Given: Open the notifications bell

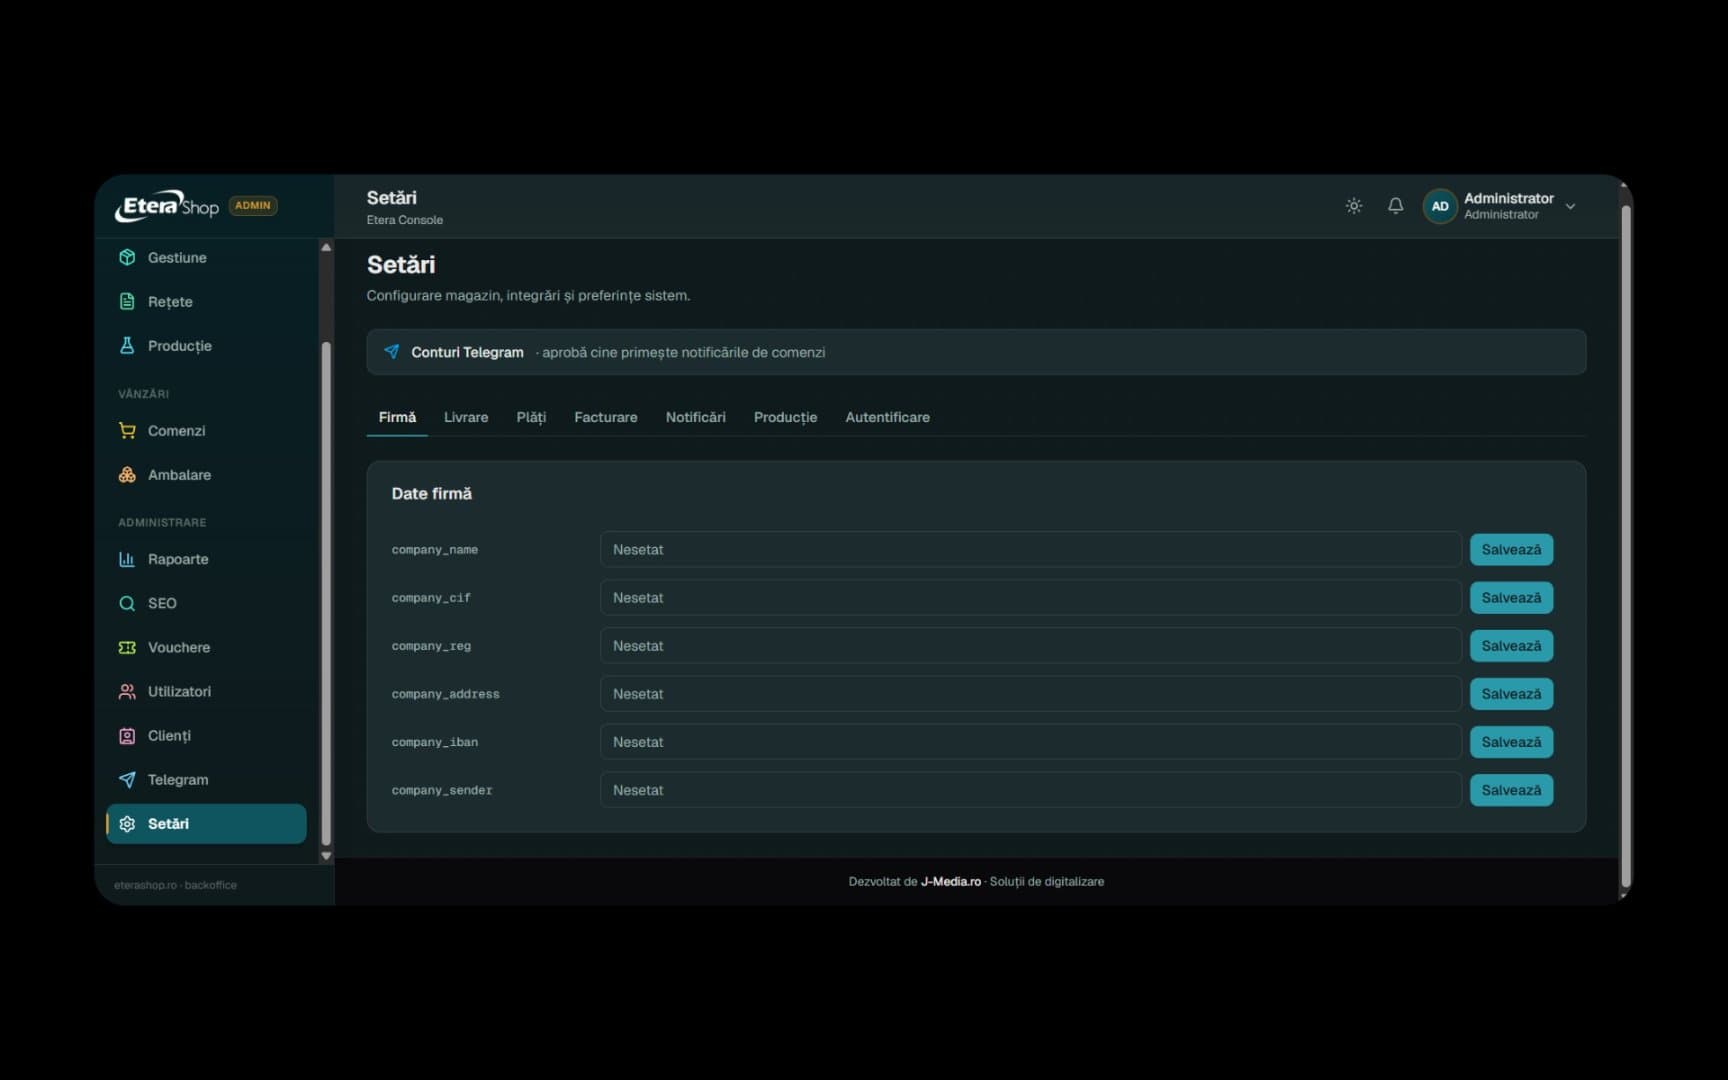Looking at the screenshot, I should [x=1395, y=206].
